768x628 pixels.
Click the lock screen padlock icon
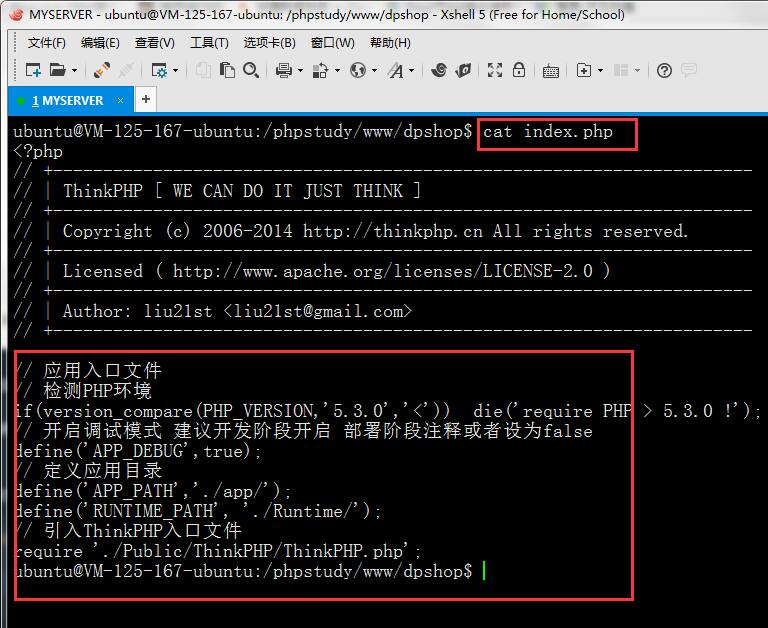pos(519,71)
